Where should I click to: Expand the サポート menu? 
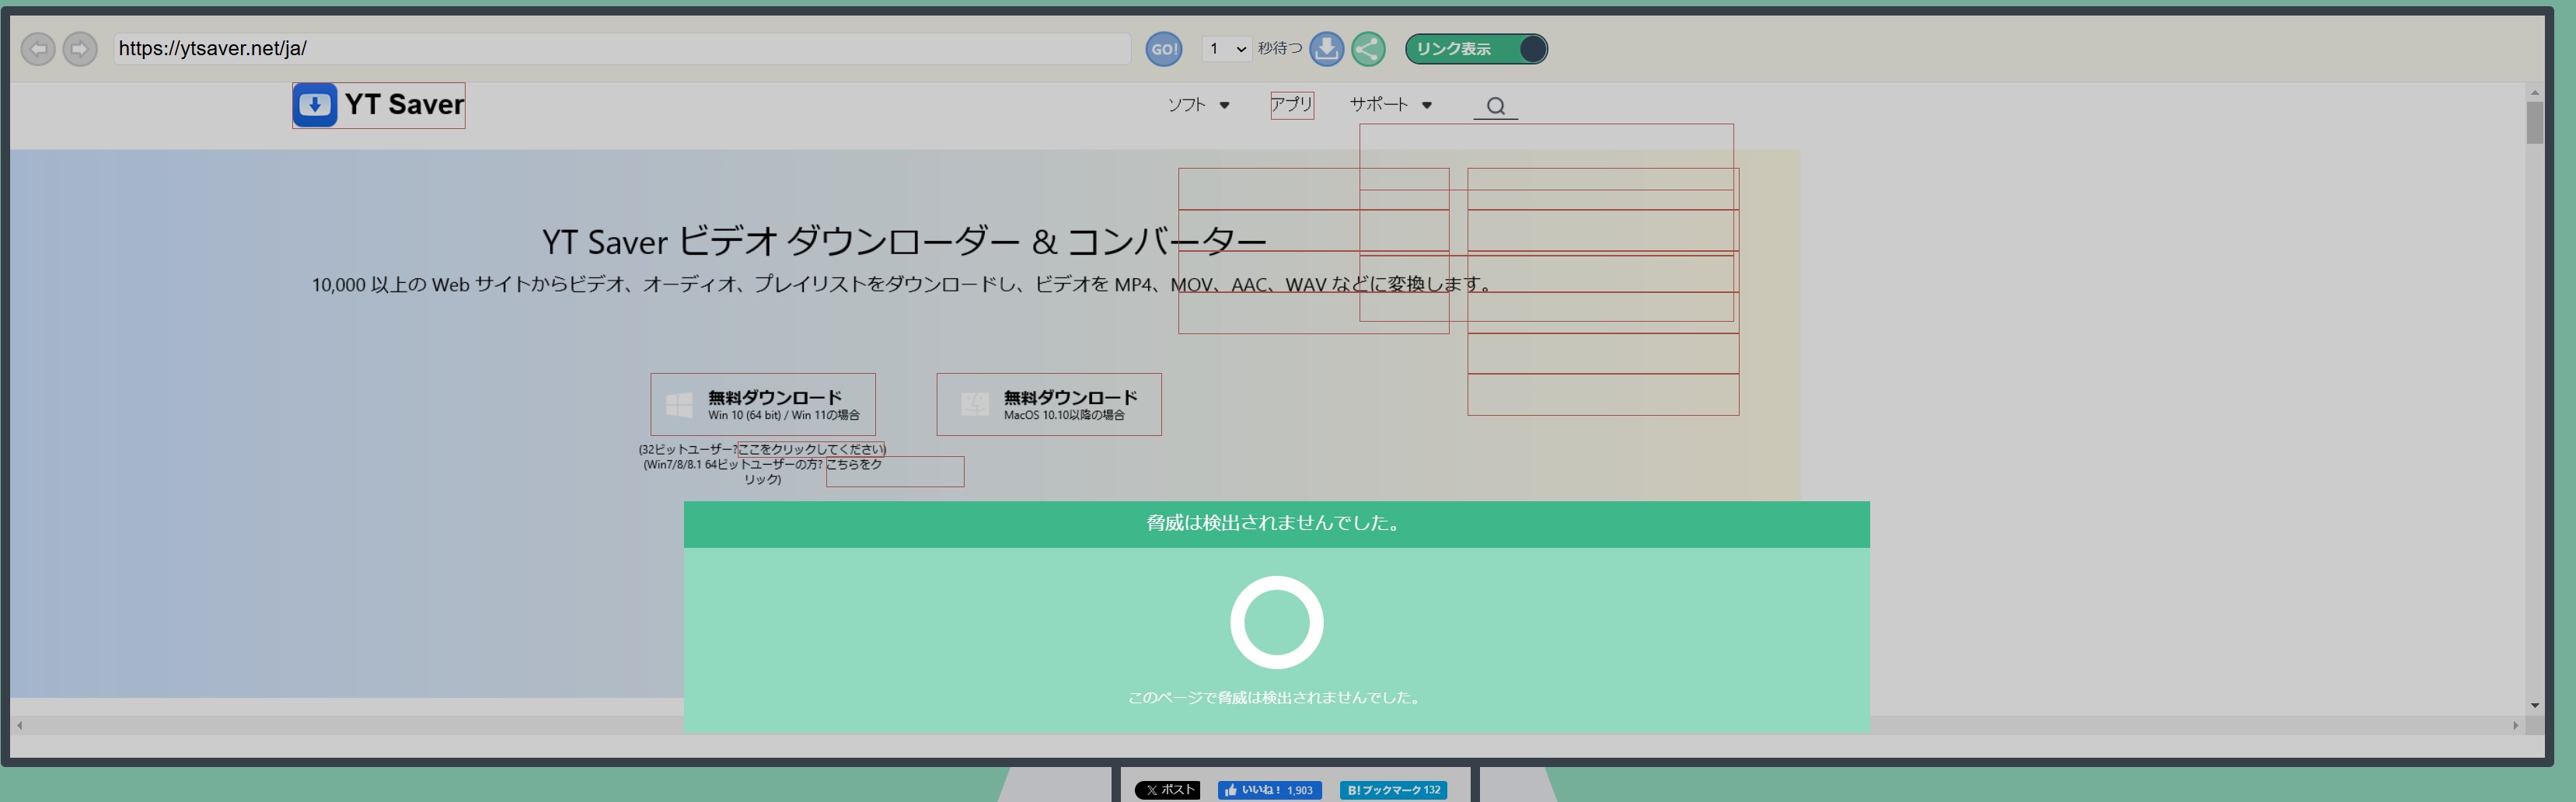(1391, 104)
